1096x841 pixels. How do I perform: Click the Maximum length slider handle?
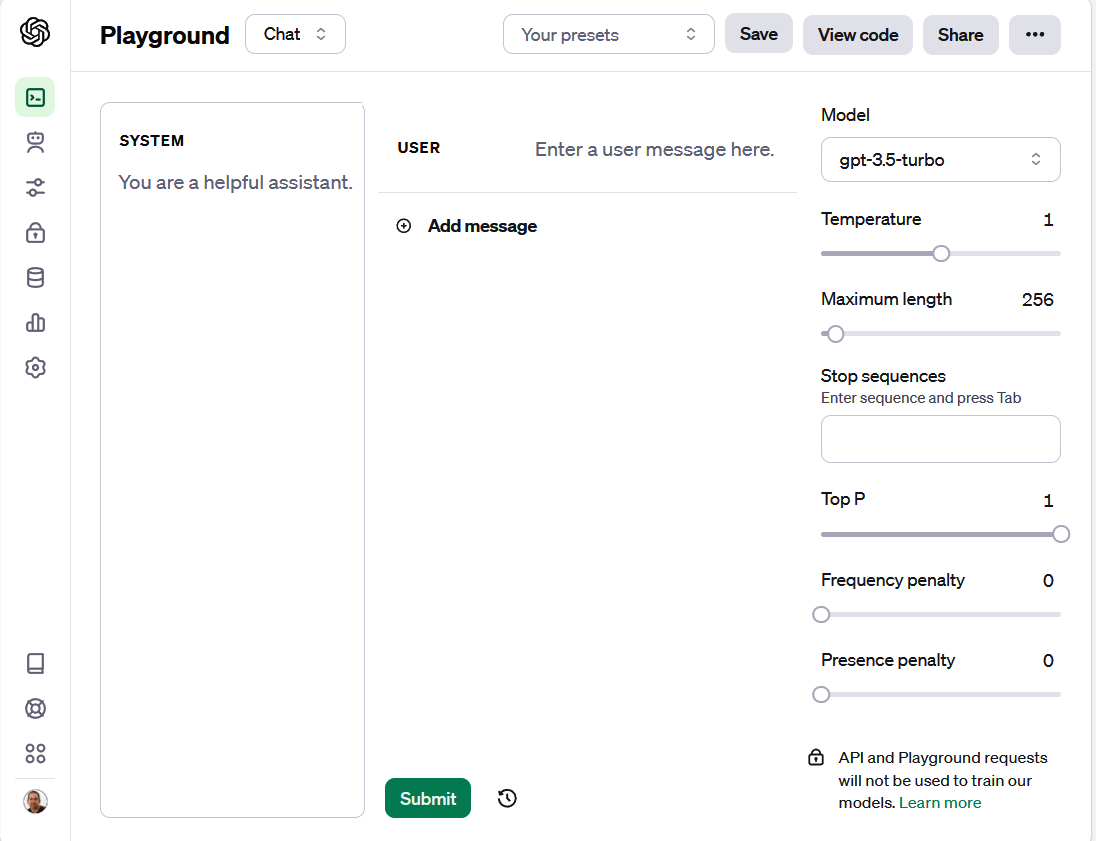tap(835, 334)
